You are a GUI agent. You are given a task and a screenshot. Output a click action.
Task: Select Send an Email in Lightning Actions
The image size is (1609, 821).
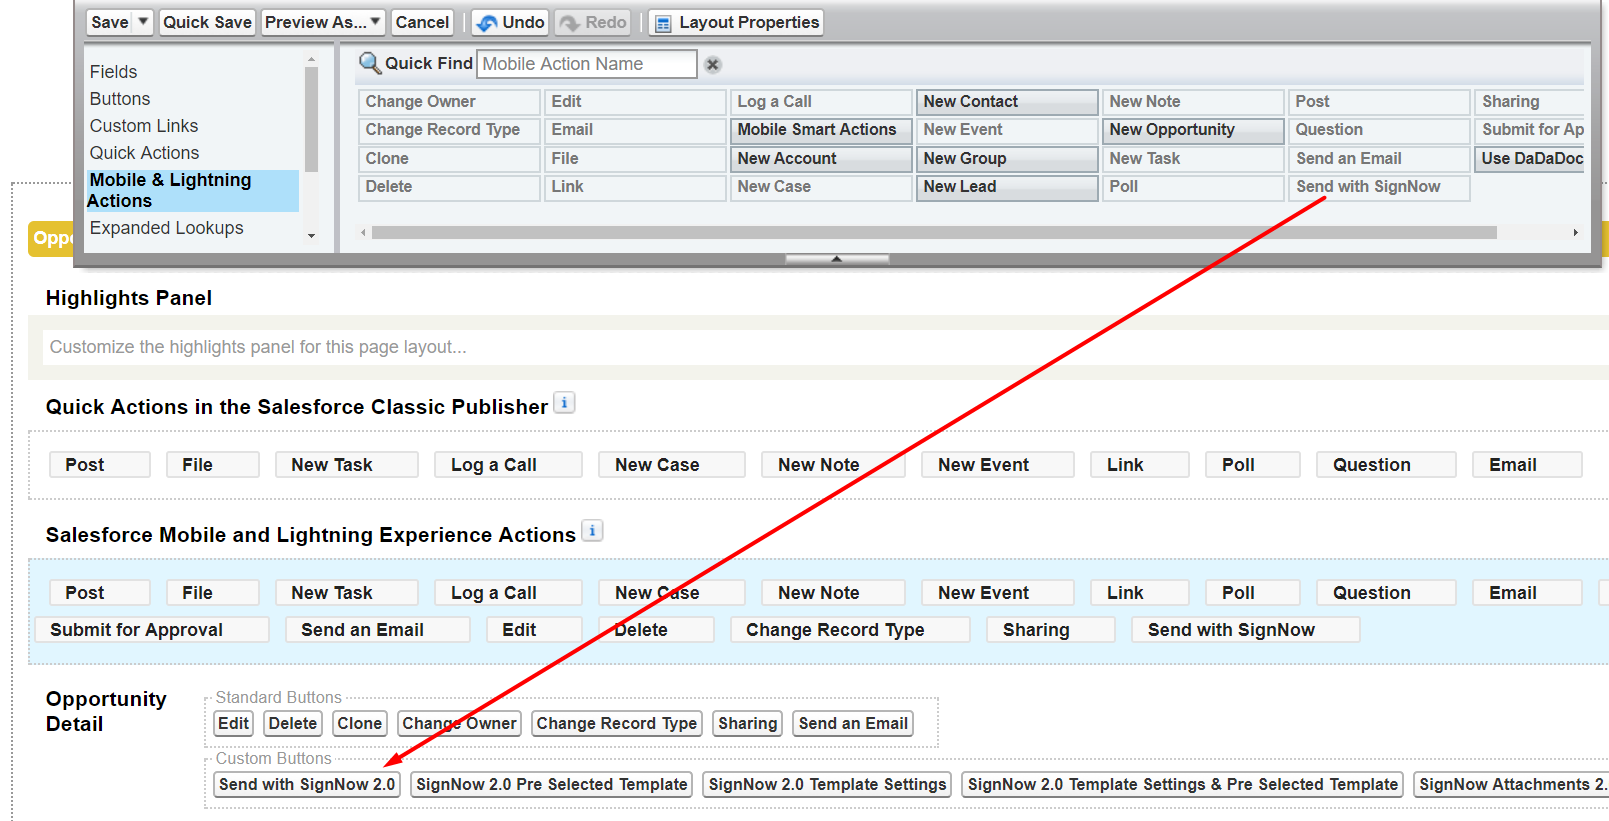pyautogui.click(x=377, y=630)
